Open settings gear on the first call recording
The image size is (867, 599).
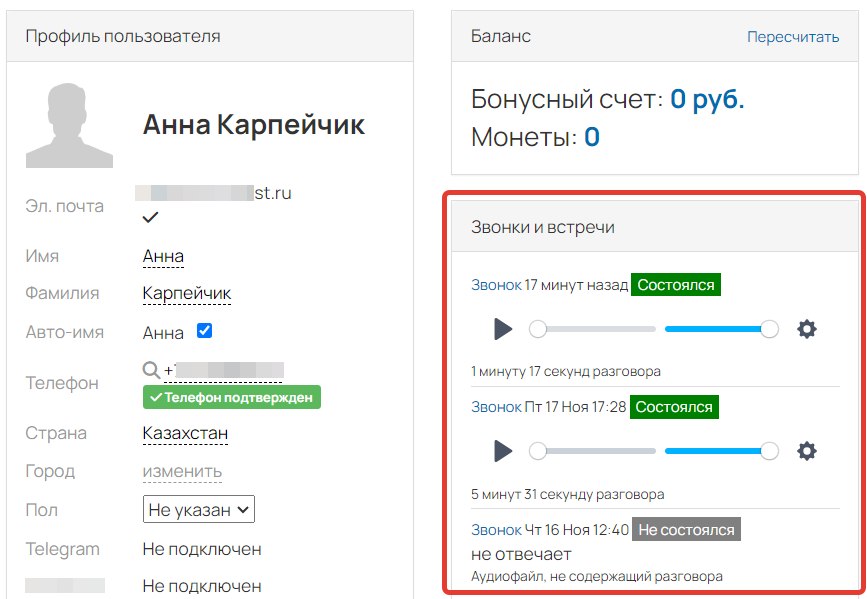pyautogui.click(x=807, y=328)
